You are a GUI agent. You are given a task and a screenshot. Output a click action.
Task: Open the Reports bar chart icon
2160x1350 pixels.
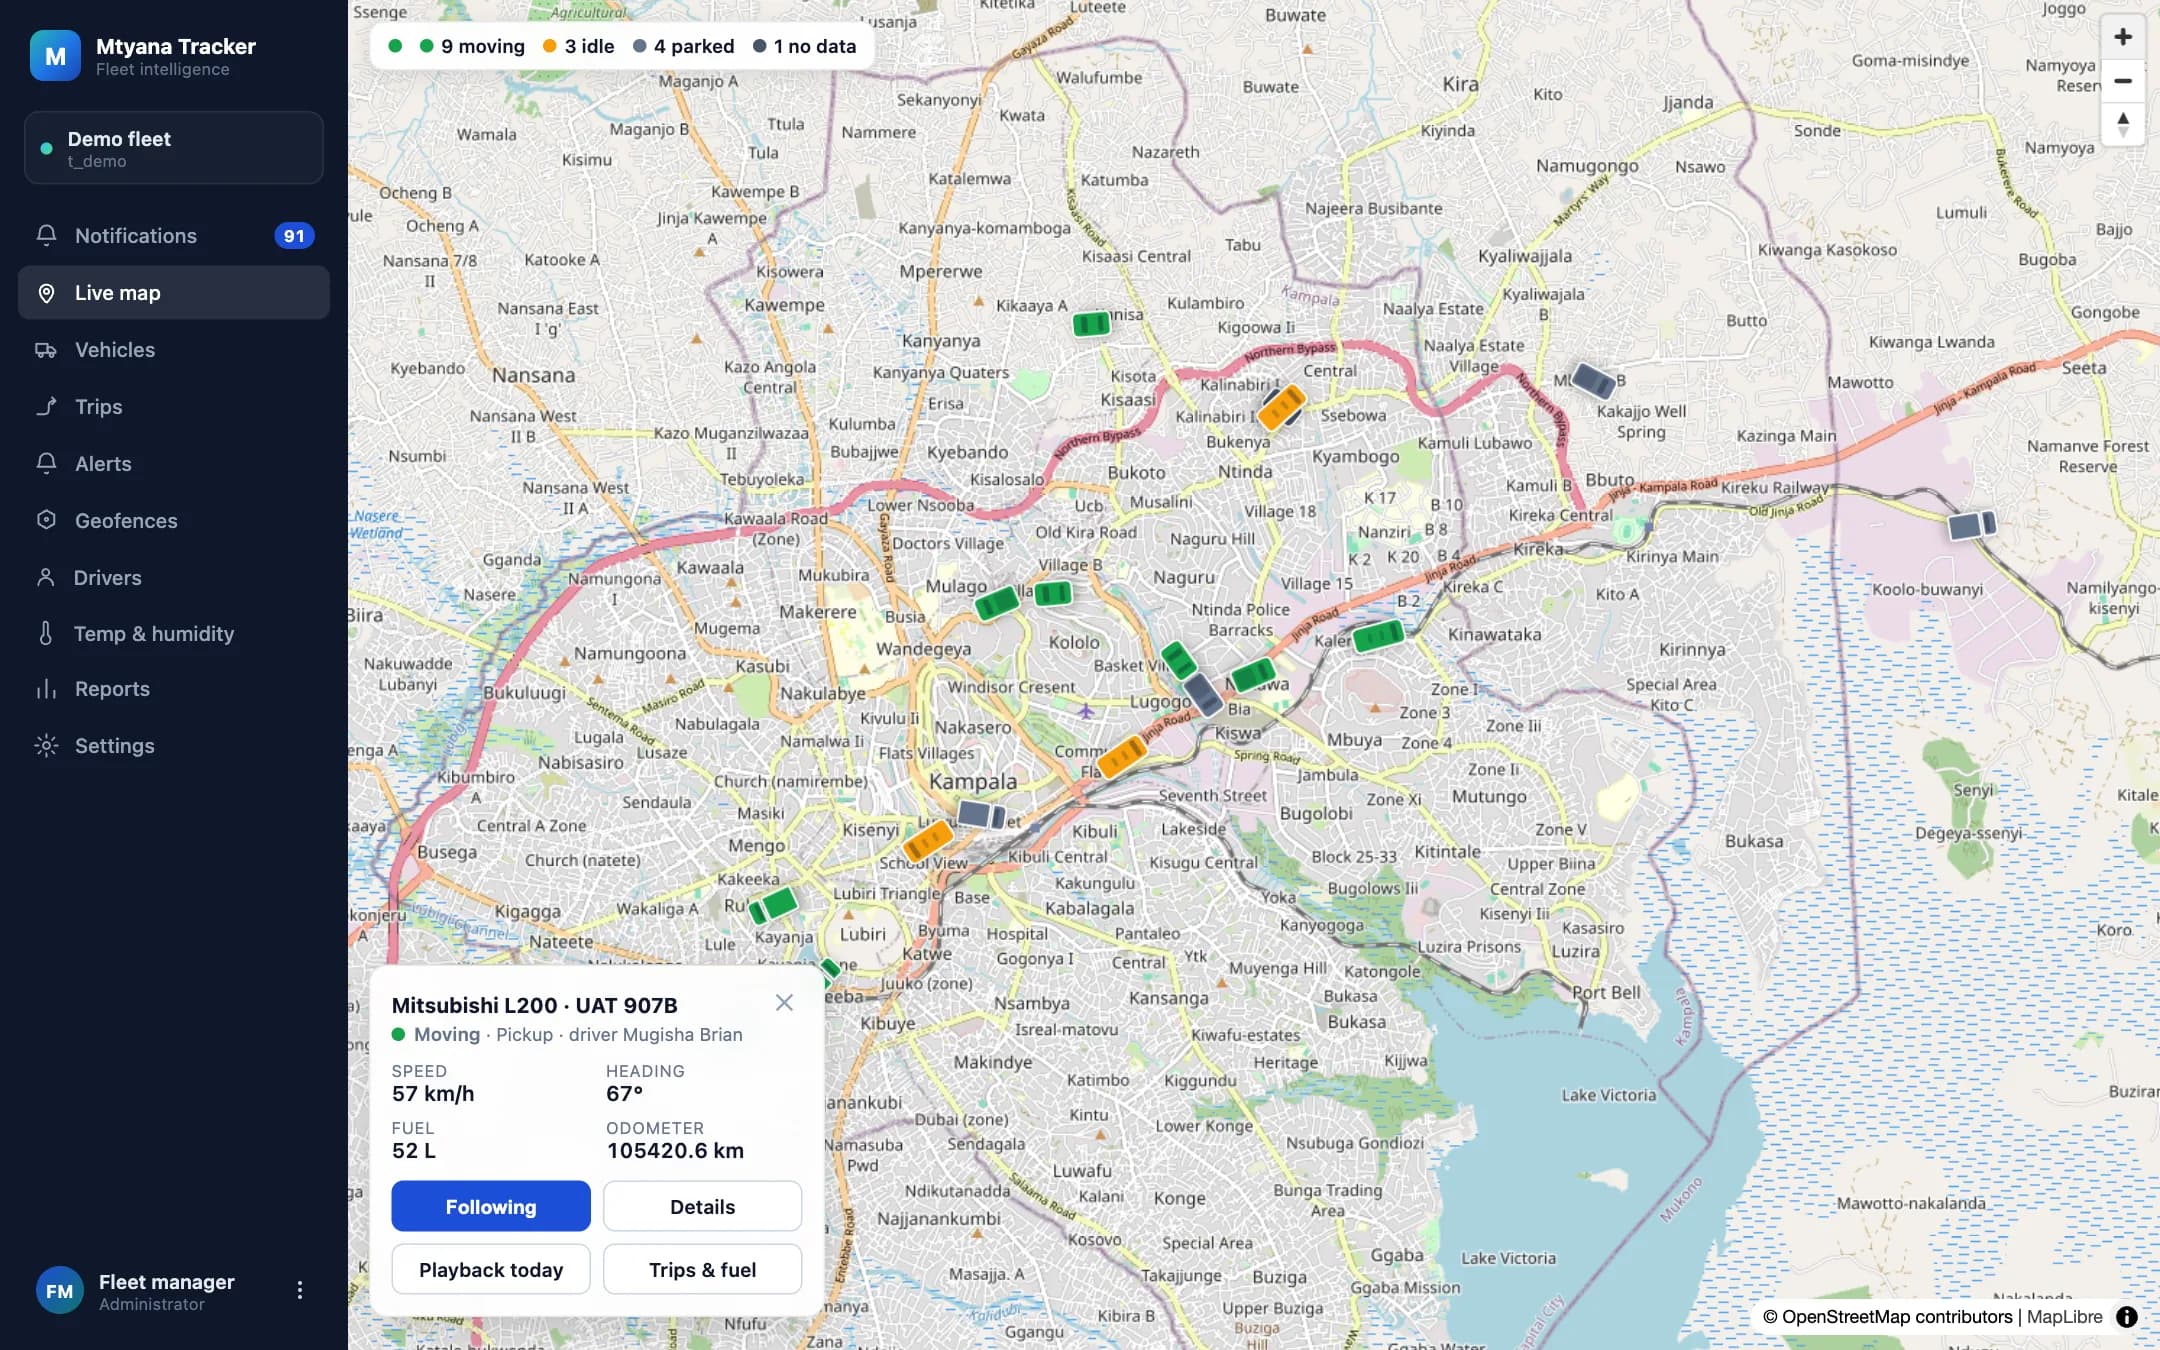pyautogui.click(x=46, y=689)
